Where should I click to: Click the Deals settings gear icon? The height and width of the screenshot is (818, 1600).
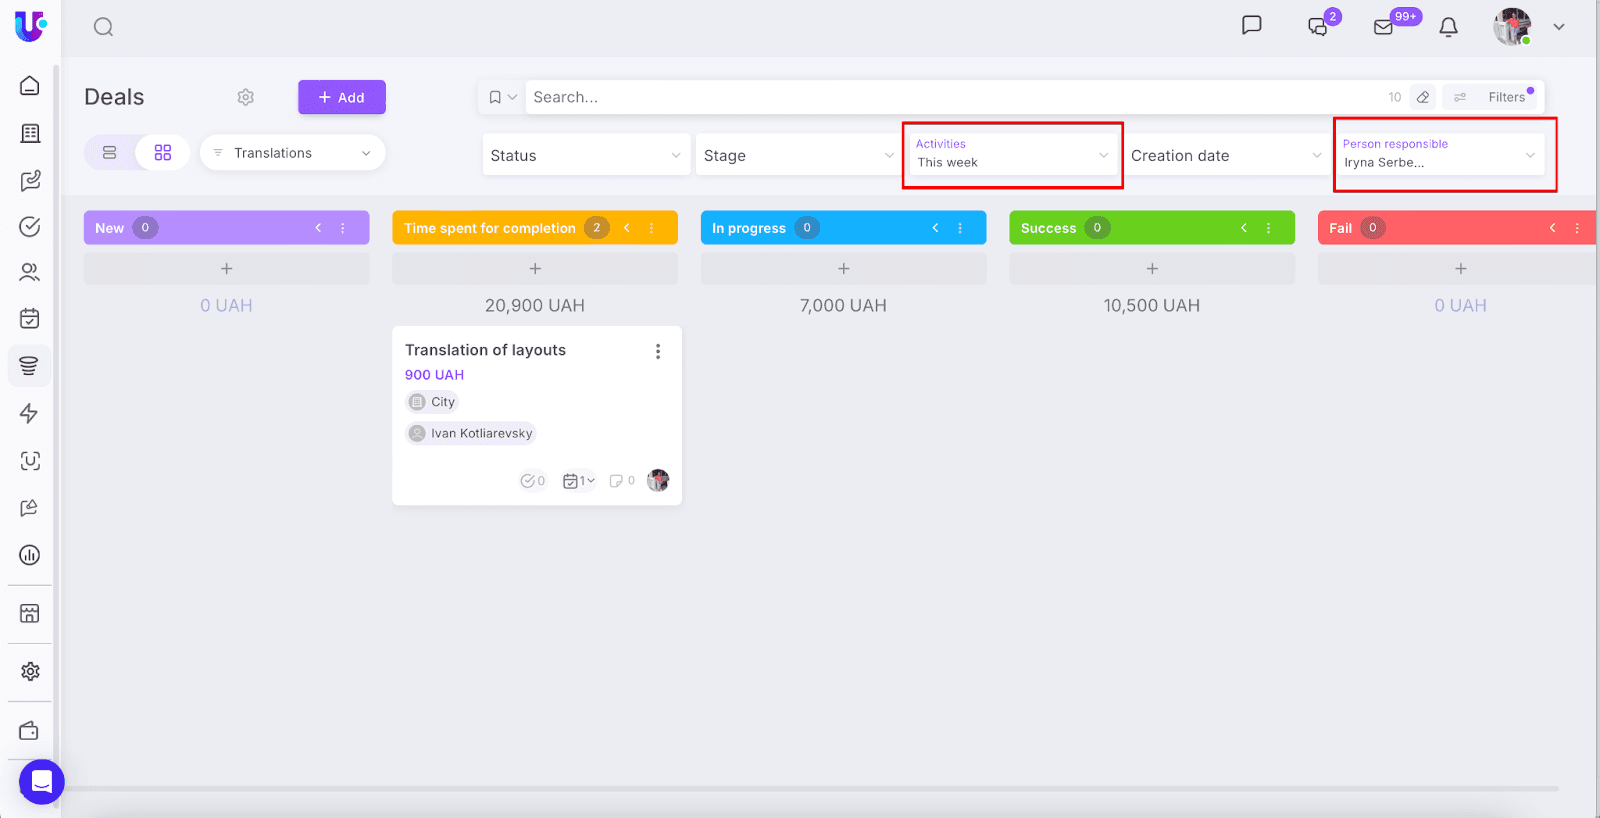(x=246, y=97)
